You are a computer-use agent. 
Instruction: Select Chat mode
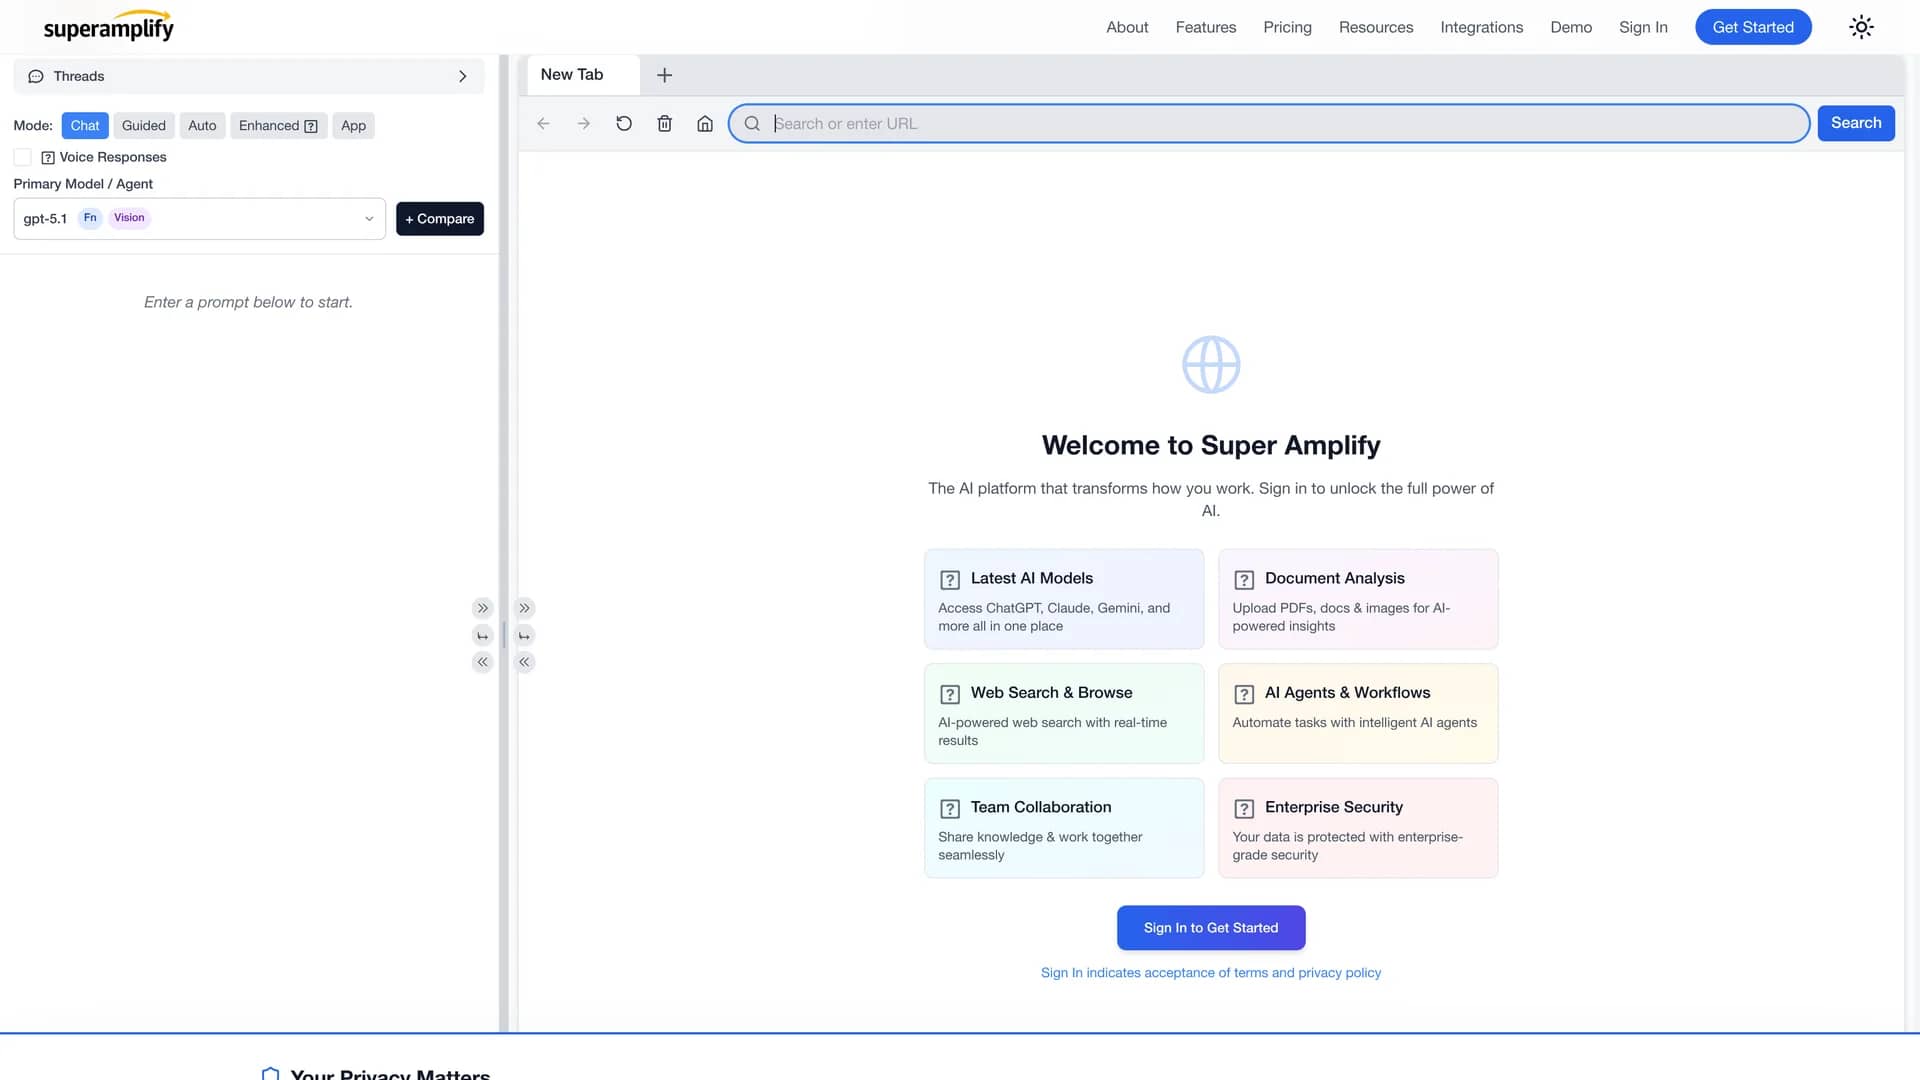coord(85,125)
